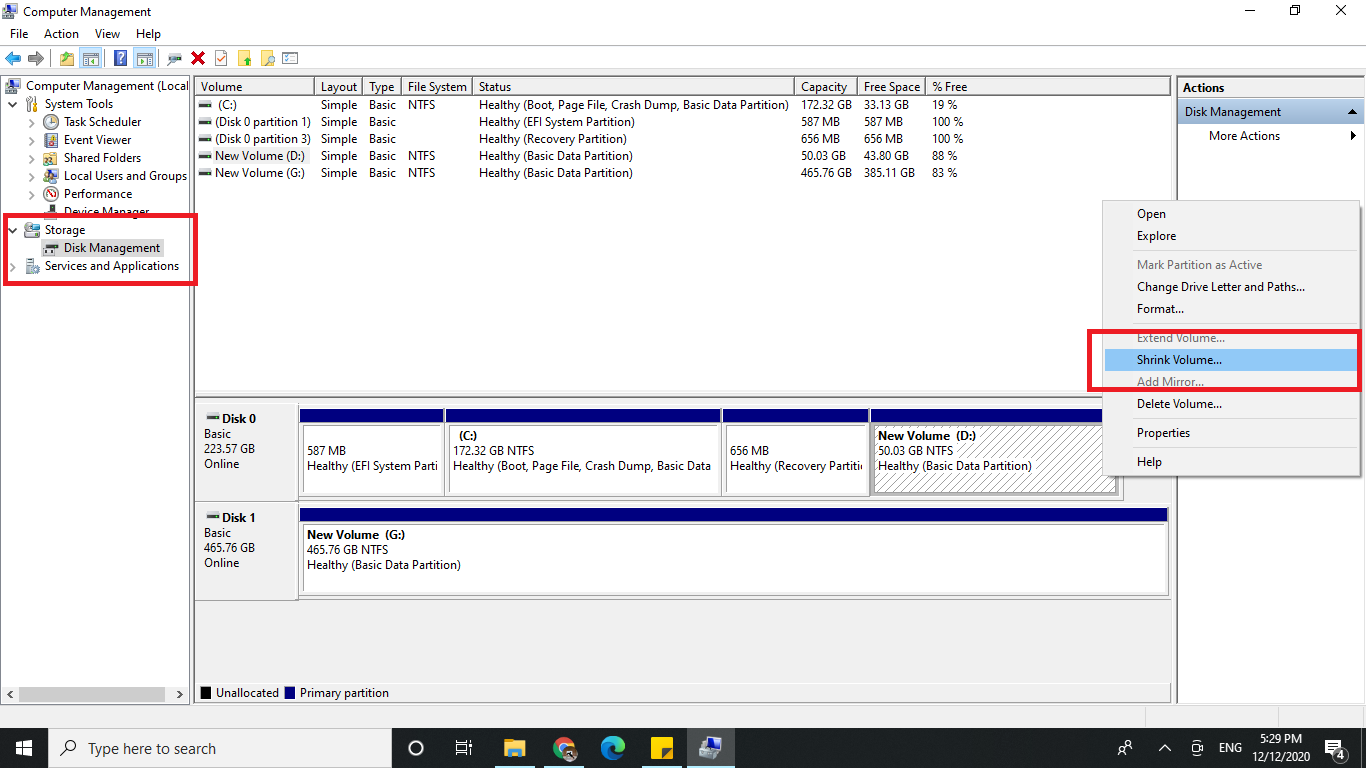Collapse the System Tools tree node

(12, 104)
